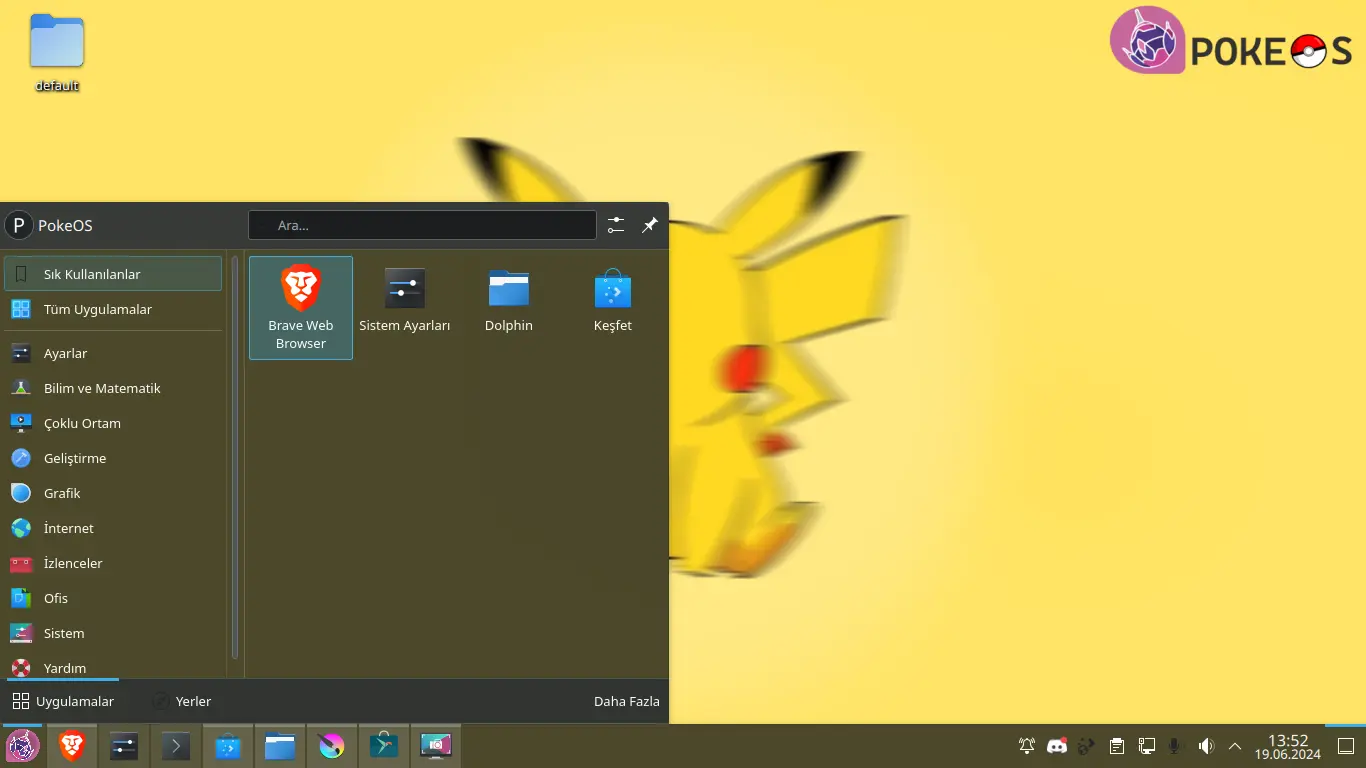Select the Sık Kullanılanlar category
Screen dimensions: 1366x768
(x=113, y=274)
